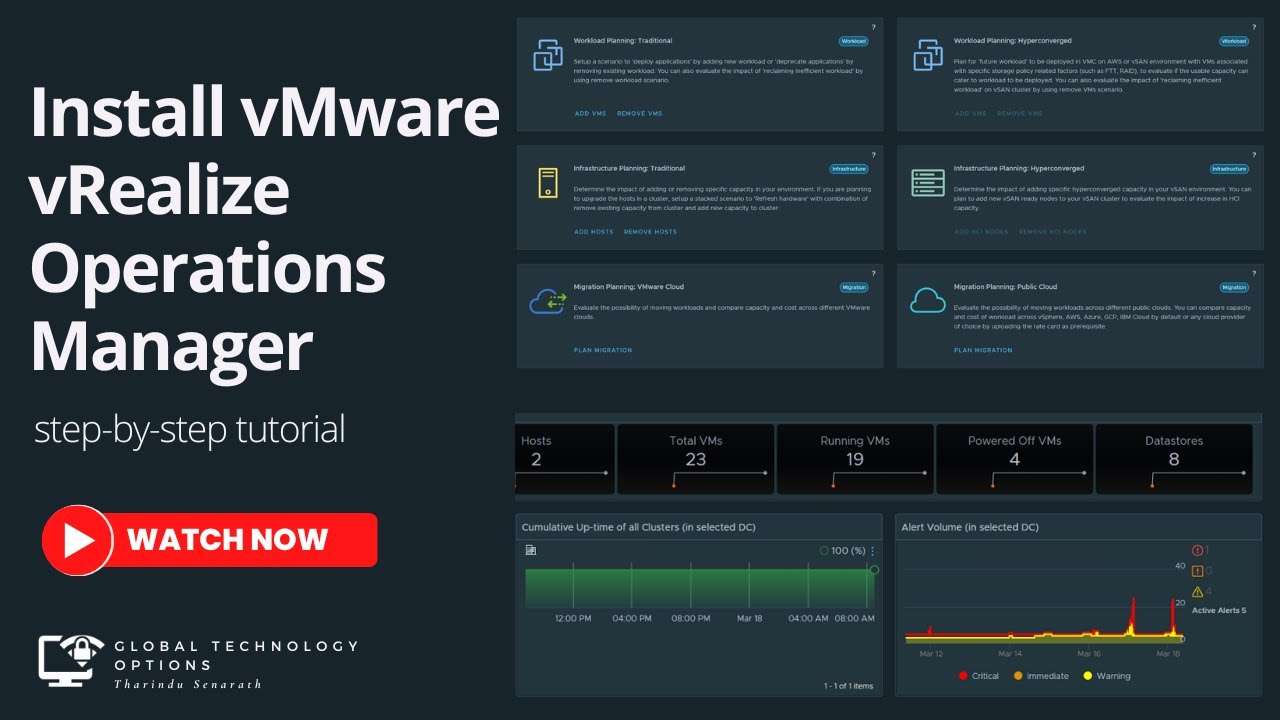Toggle the Warning legend entry

tap(1106, 676)
